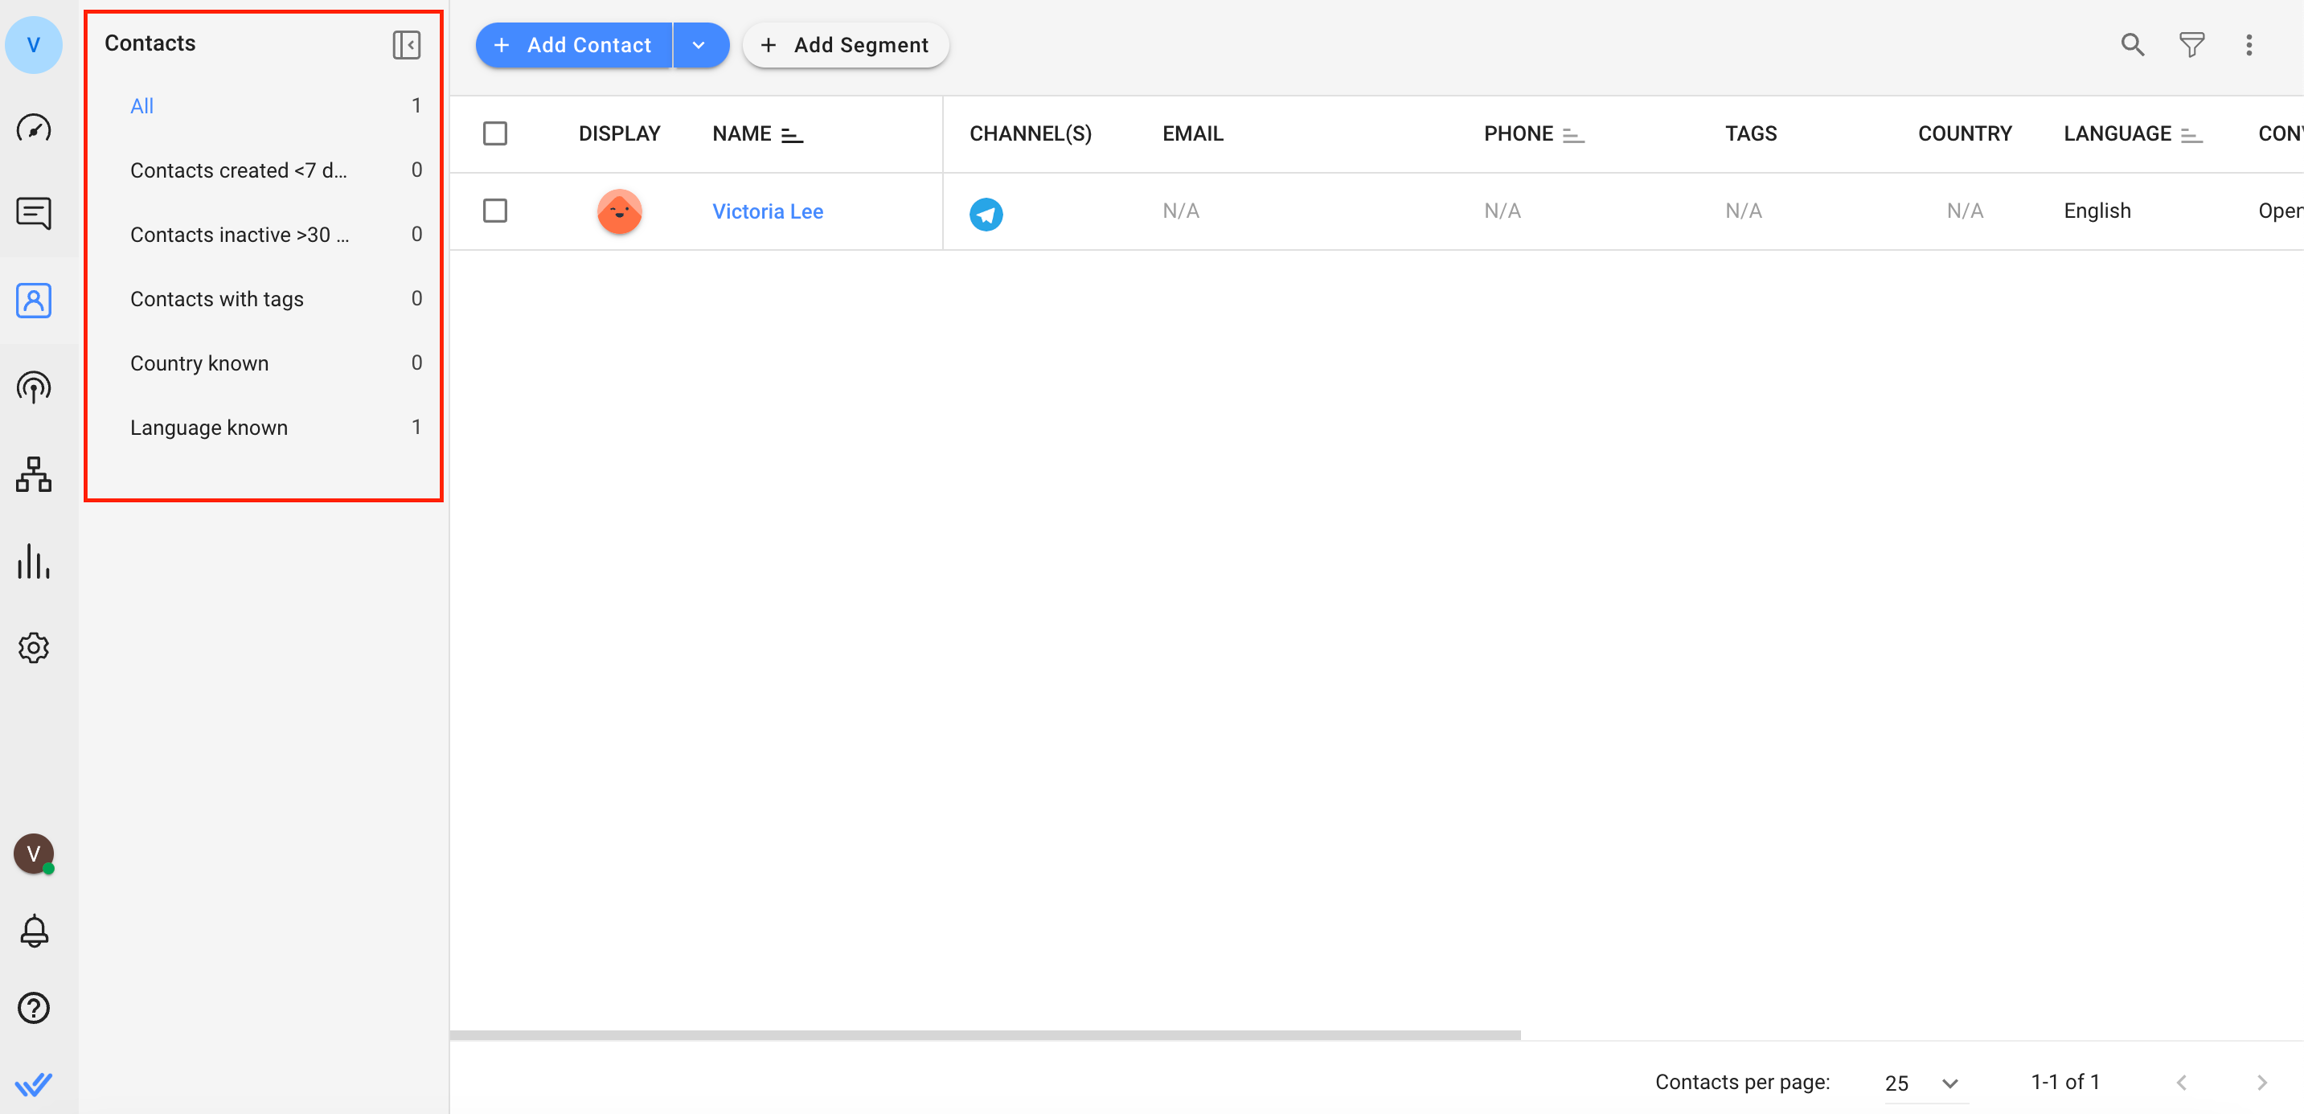
Task: Open the Broadcasts antenna icon
Action: click(x=34, y=387)
